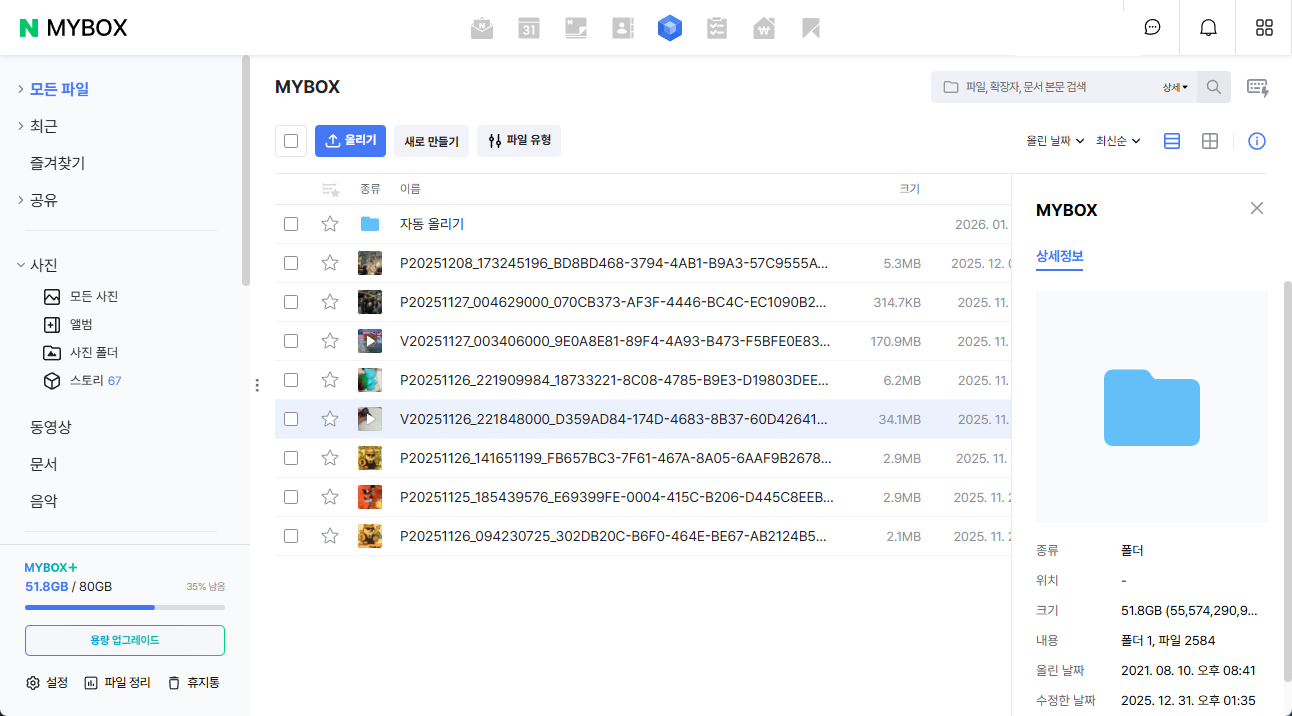This screenshot has width=1292, height=716.
Task: Check the V20251126_221848000 row
Action: click(x=291, y=419)
